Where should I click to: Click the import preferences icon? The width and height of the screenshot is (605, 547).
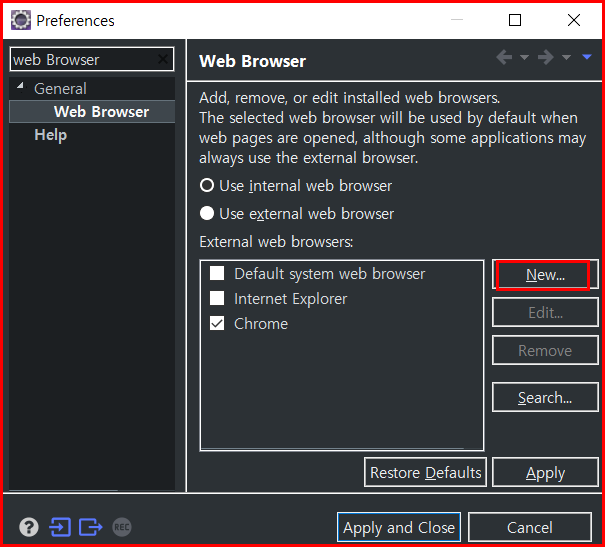click(x=60, y=527)
